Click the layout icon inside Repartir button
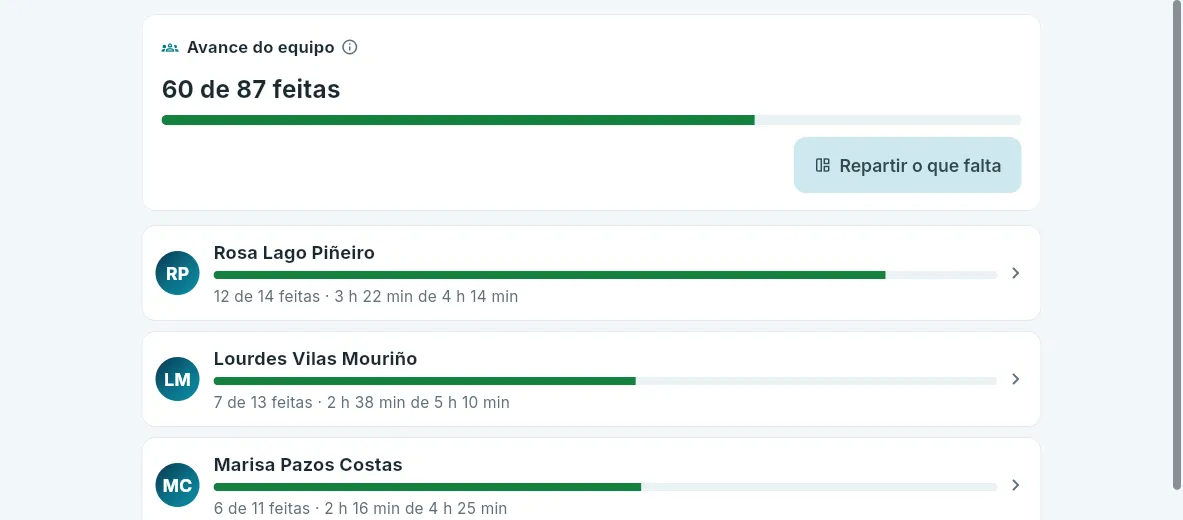The image size is (1183, 520). pos(823,165)
